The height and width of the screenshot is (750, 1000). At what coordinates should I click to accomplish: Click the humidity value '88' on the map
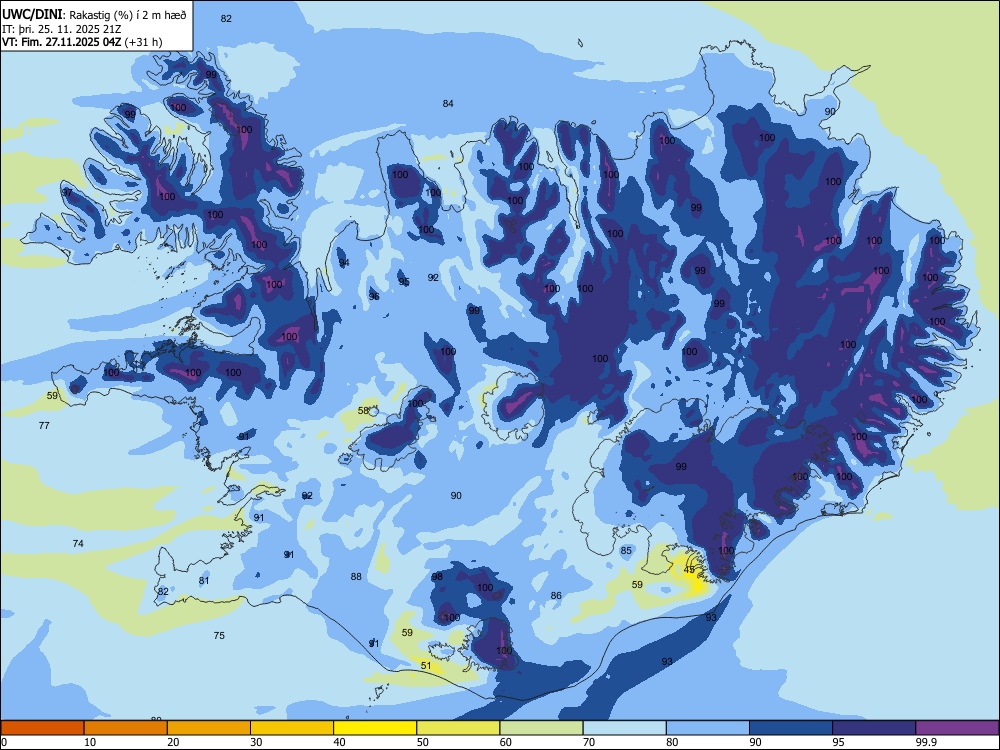pyautogui.click(x=356, y=577)
